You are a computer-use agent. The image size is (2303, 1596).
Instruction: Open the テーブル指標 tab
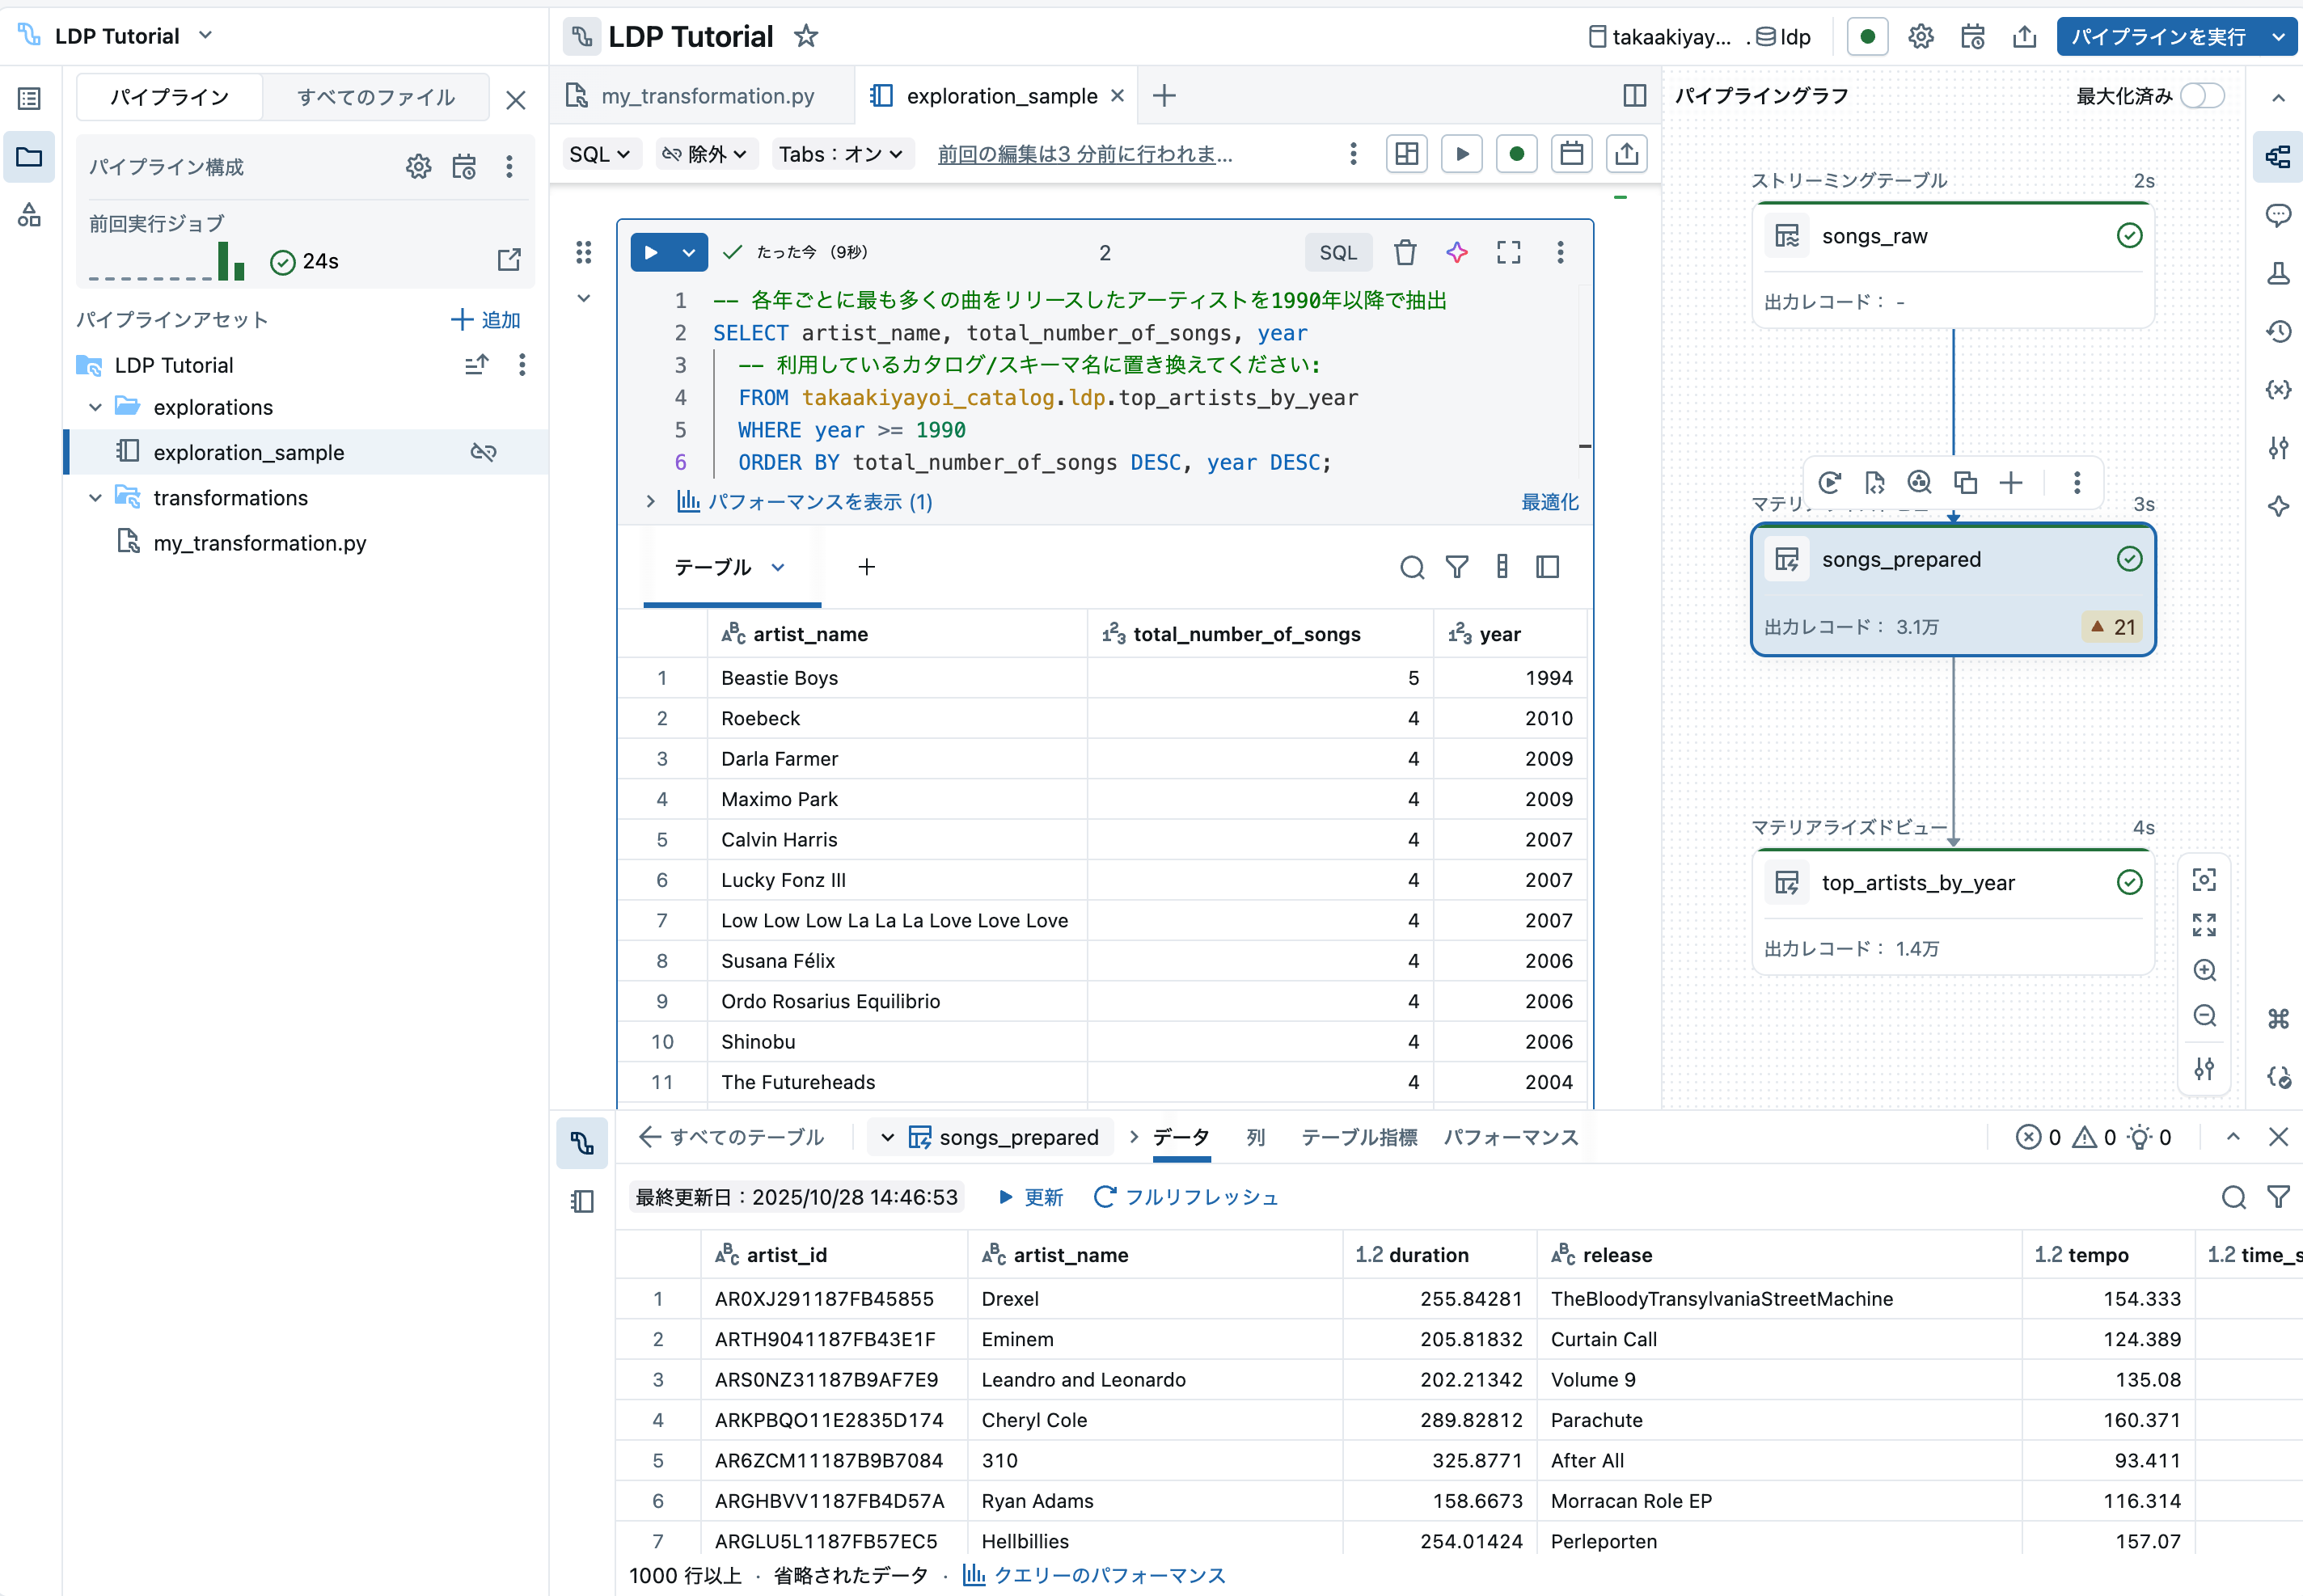point(1358,1137)
